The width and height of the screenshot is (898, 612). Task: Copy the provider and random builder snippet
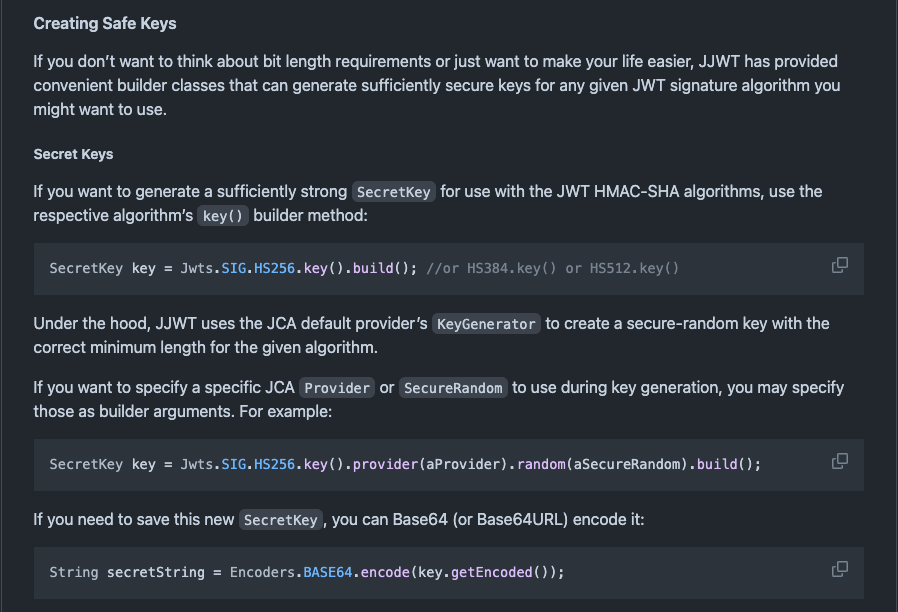(x=840, y=461)
